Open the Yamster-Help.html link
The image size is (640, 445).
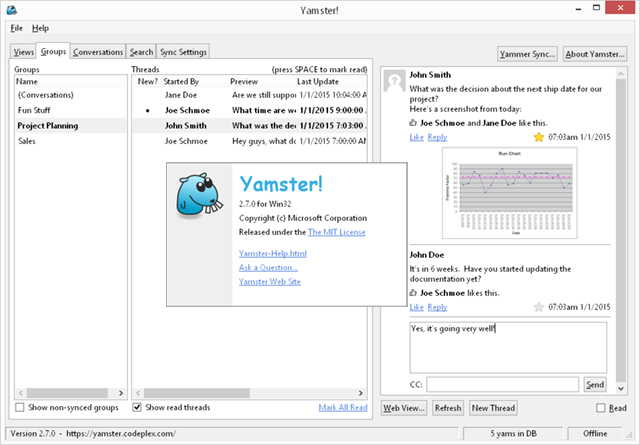[273, 254]
